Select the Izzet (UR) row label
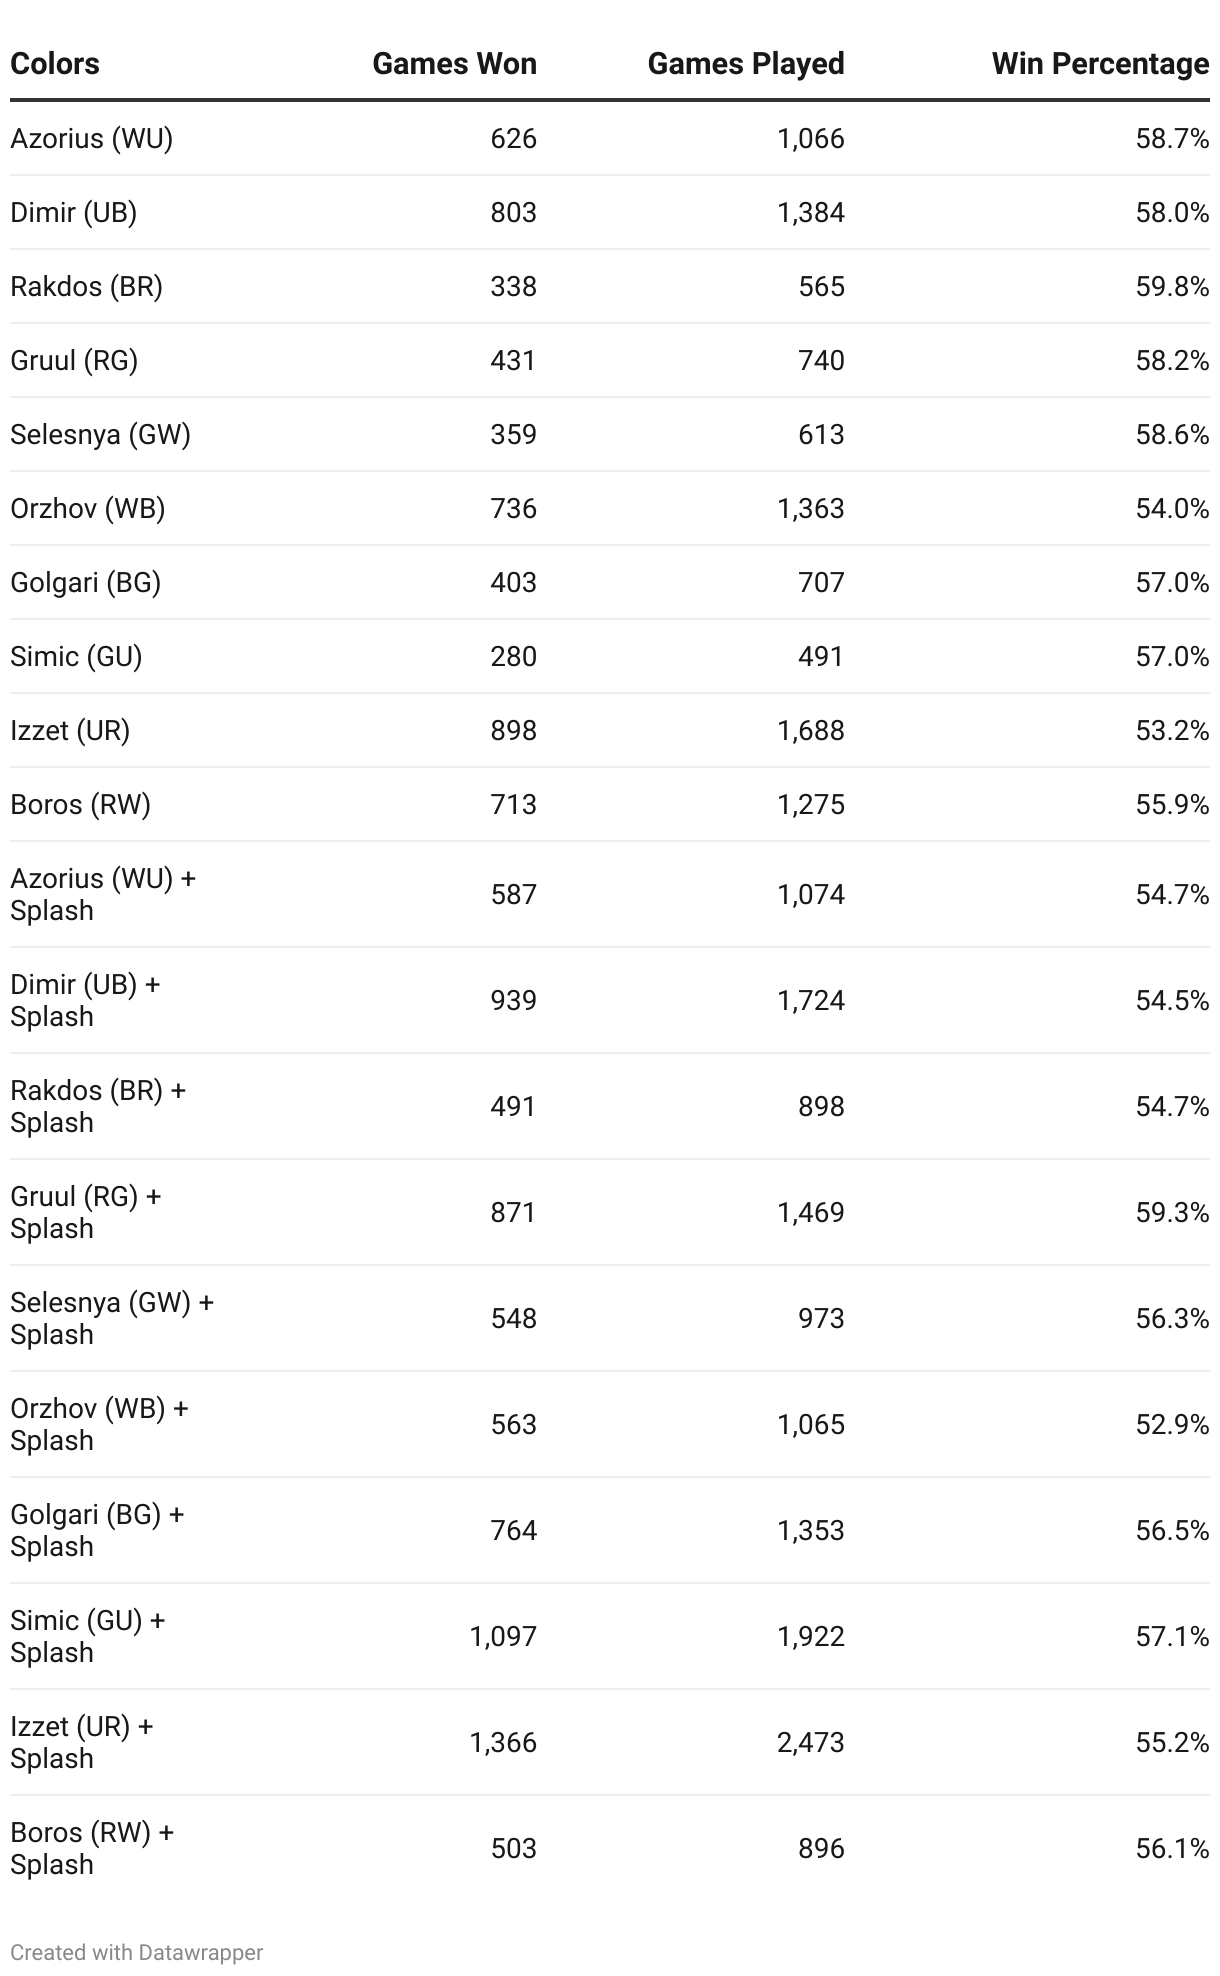The height and width of the screenshot is (1976, 1220). tap(70, 730)
